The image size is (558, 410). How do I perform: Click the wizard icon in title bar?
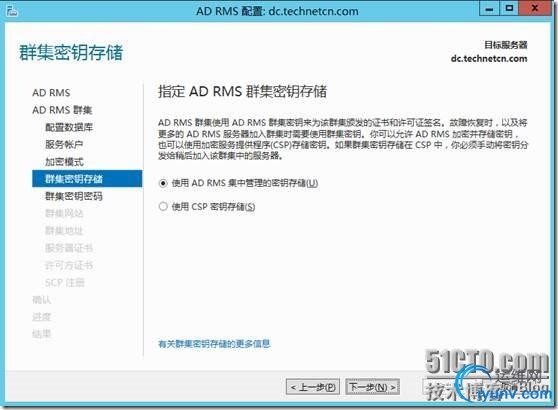click(12, 11)
